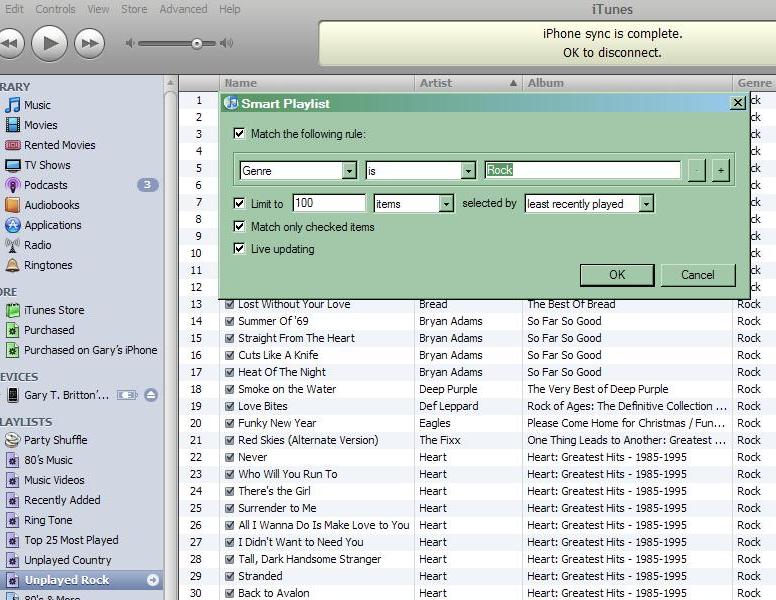Sort by Name column header
The width and height of the screenshot is (776, 600).
317,83
